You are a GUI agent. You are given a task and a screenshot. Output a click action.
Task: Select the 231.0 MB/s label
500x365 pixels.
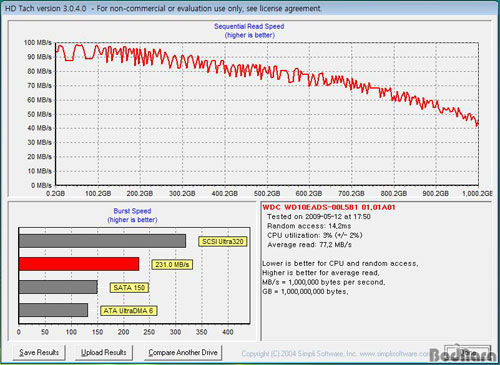(x=172, y=265)
